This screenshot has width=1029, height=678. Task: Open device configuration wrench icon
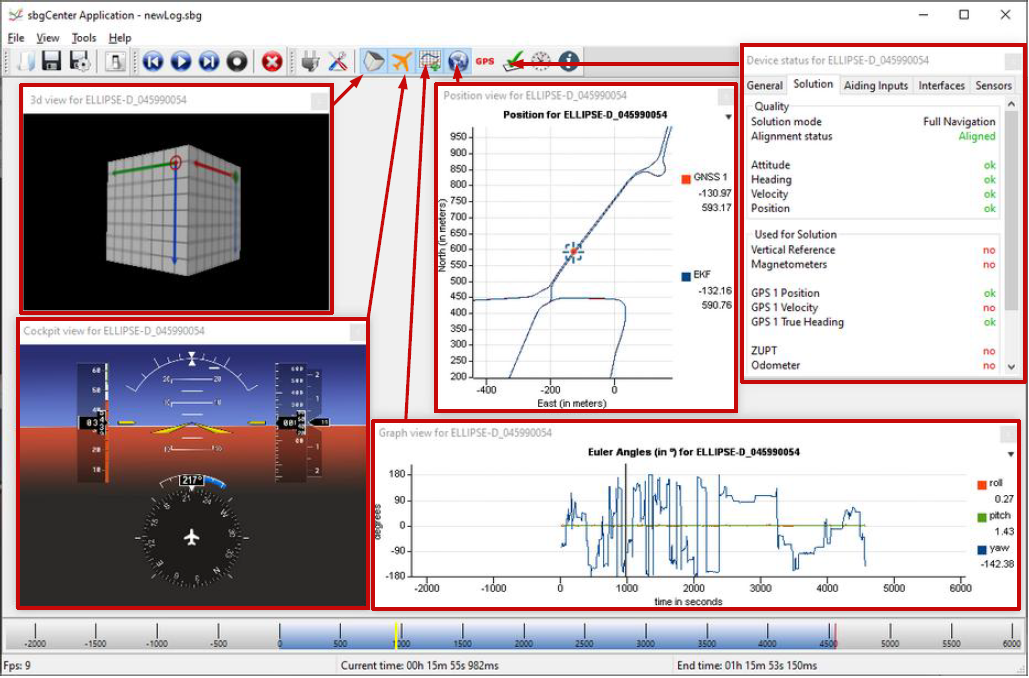(x=338, y=60)
